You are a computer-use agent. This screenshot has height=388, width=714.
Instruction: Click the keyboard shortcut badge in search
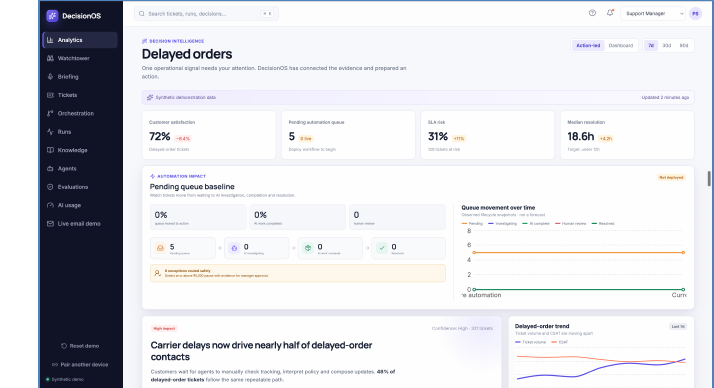[x=267, y=14]
